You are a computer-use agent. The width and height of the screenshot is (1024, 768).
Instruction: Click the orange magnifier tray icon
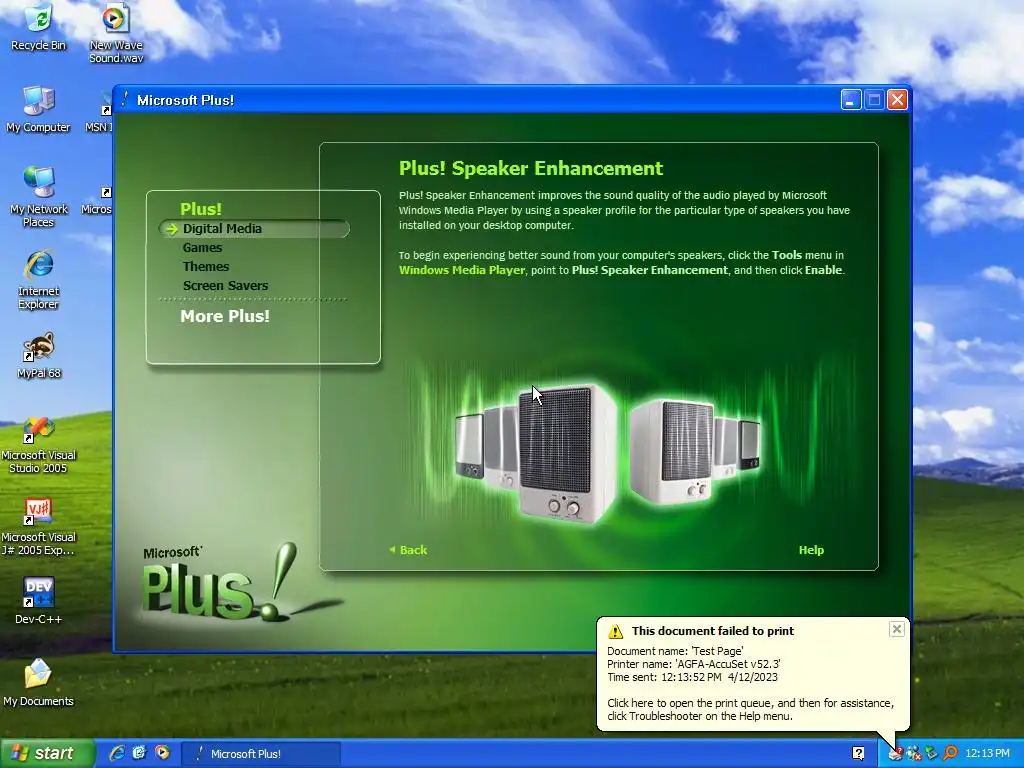[x=950, y=754]
